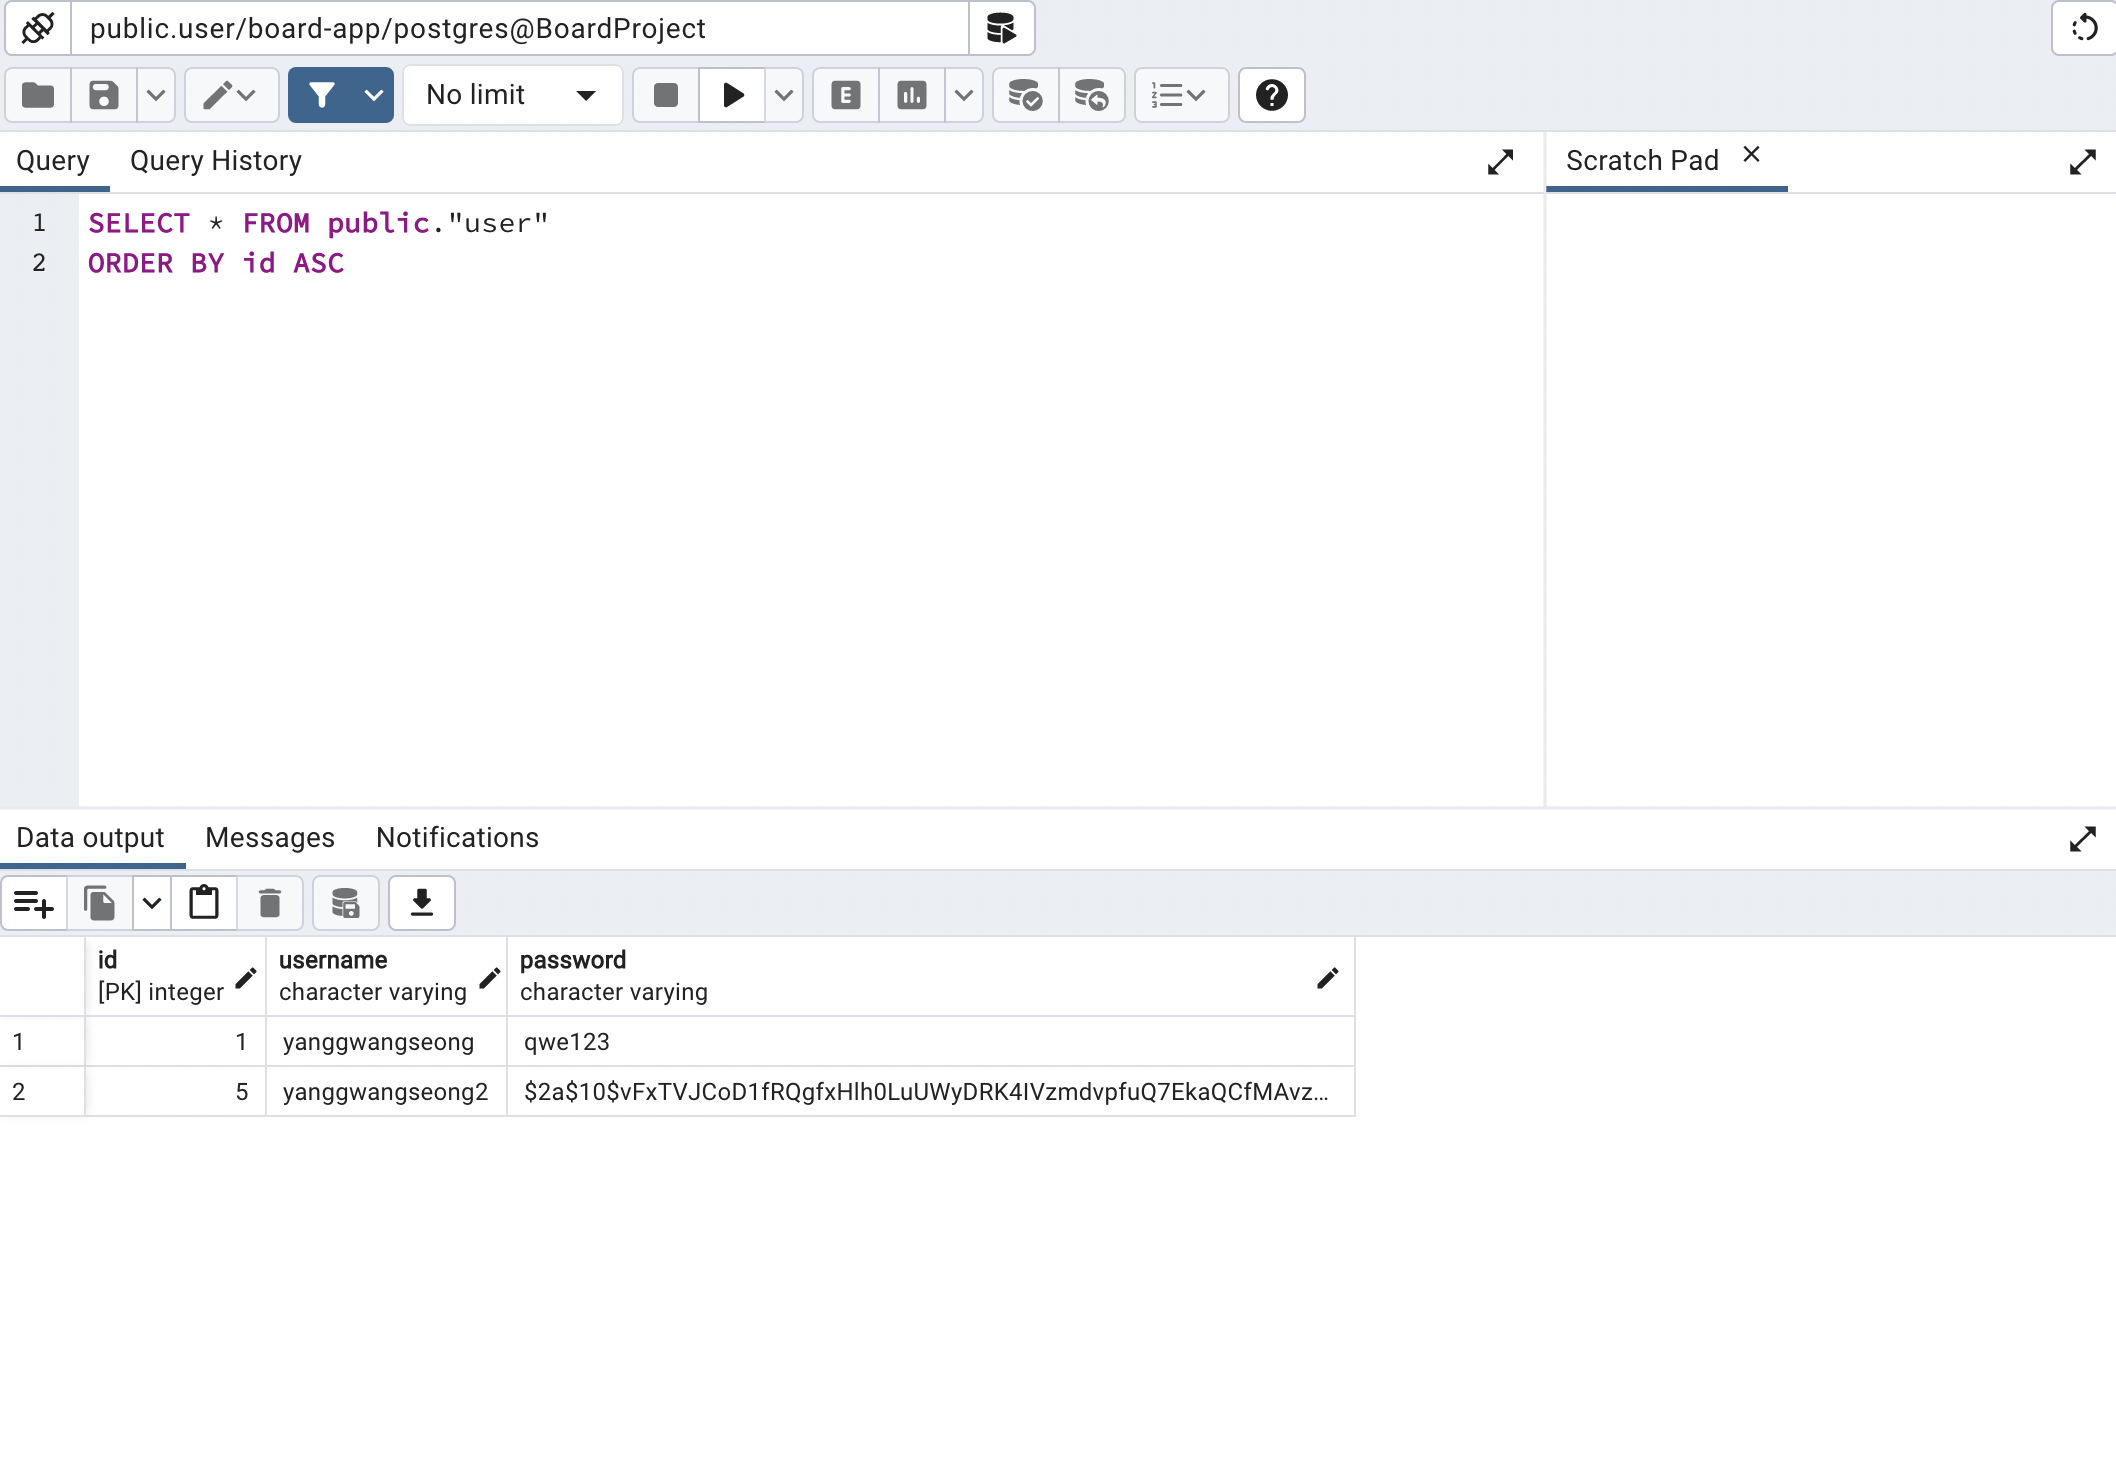The image size is (2116, 1480).
Task: Open the Notifications tab
Action: point(457,838)
